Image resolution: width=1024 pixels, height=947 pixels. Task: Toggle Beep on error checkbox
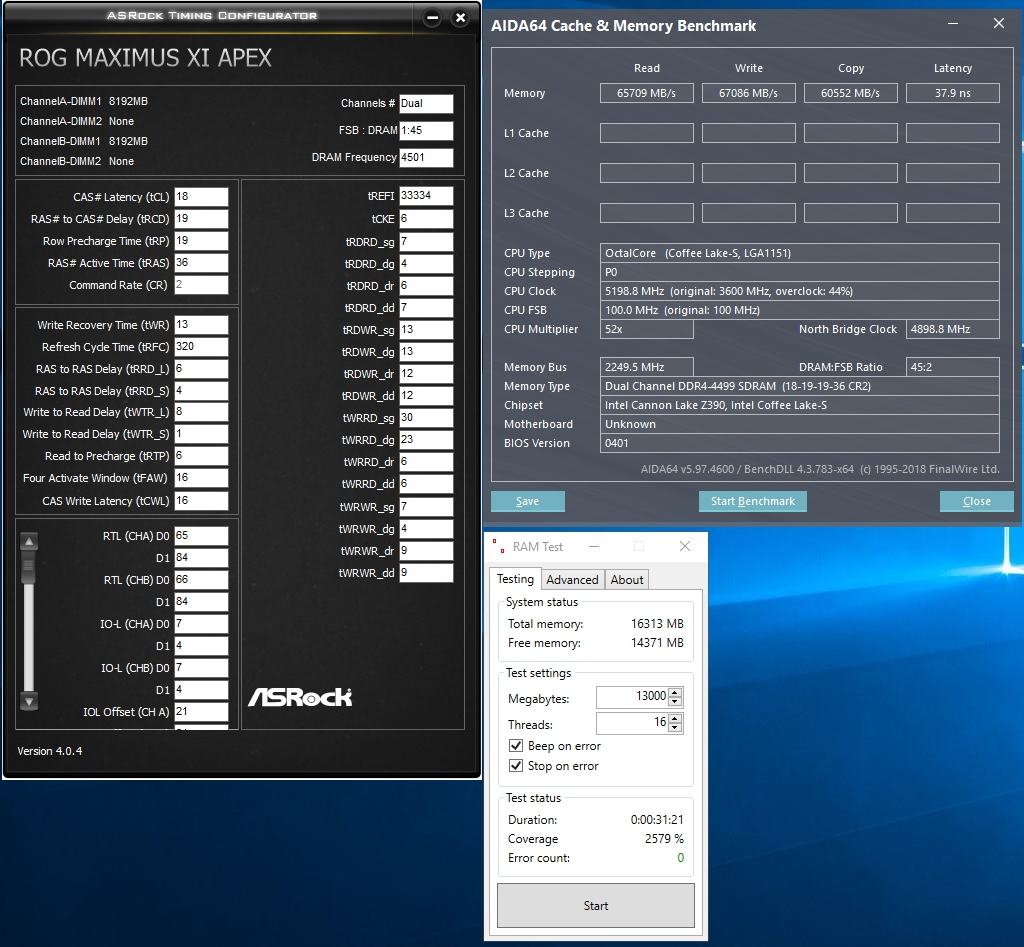(516, 746)
